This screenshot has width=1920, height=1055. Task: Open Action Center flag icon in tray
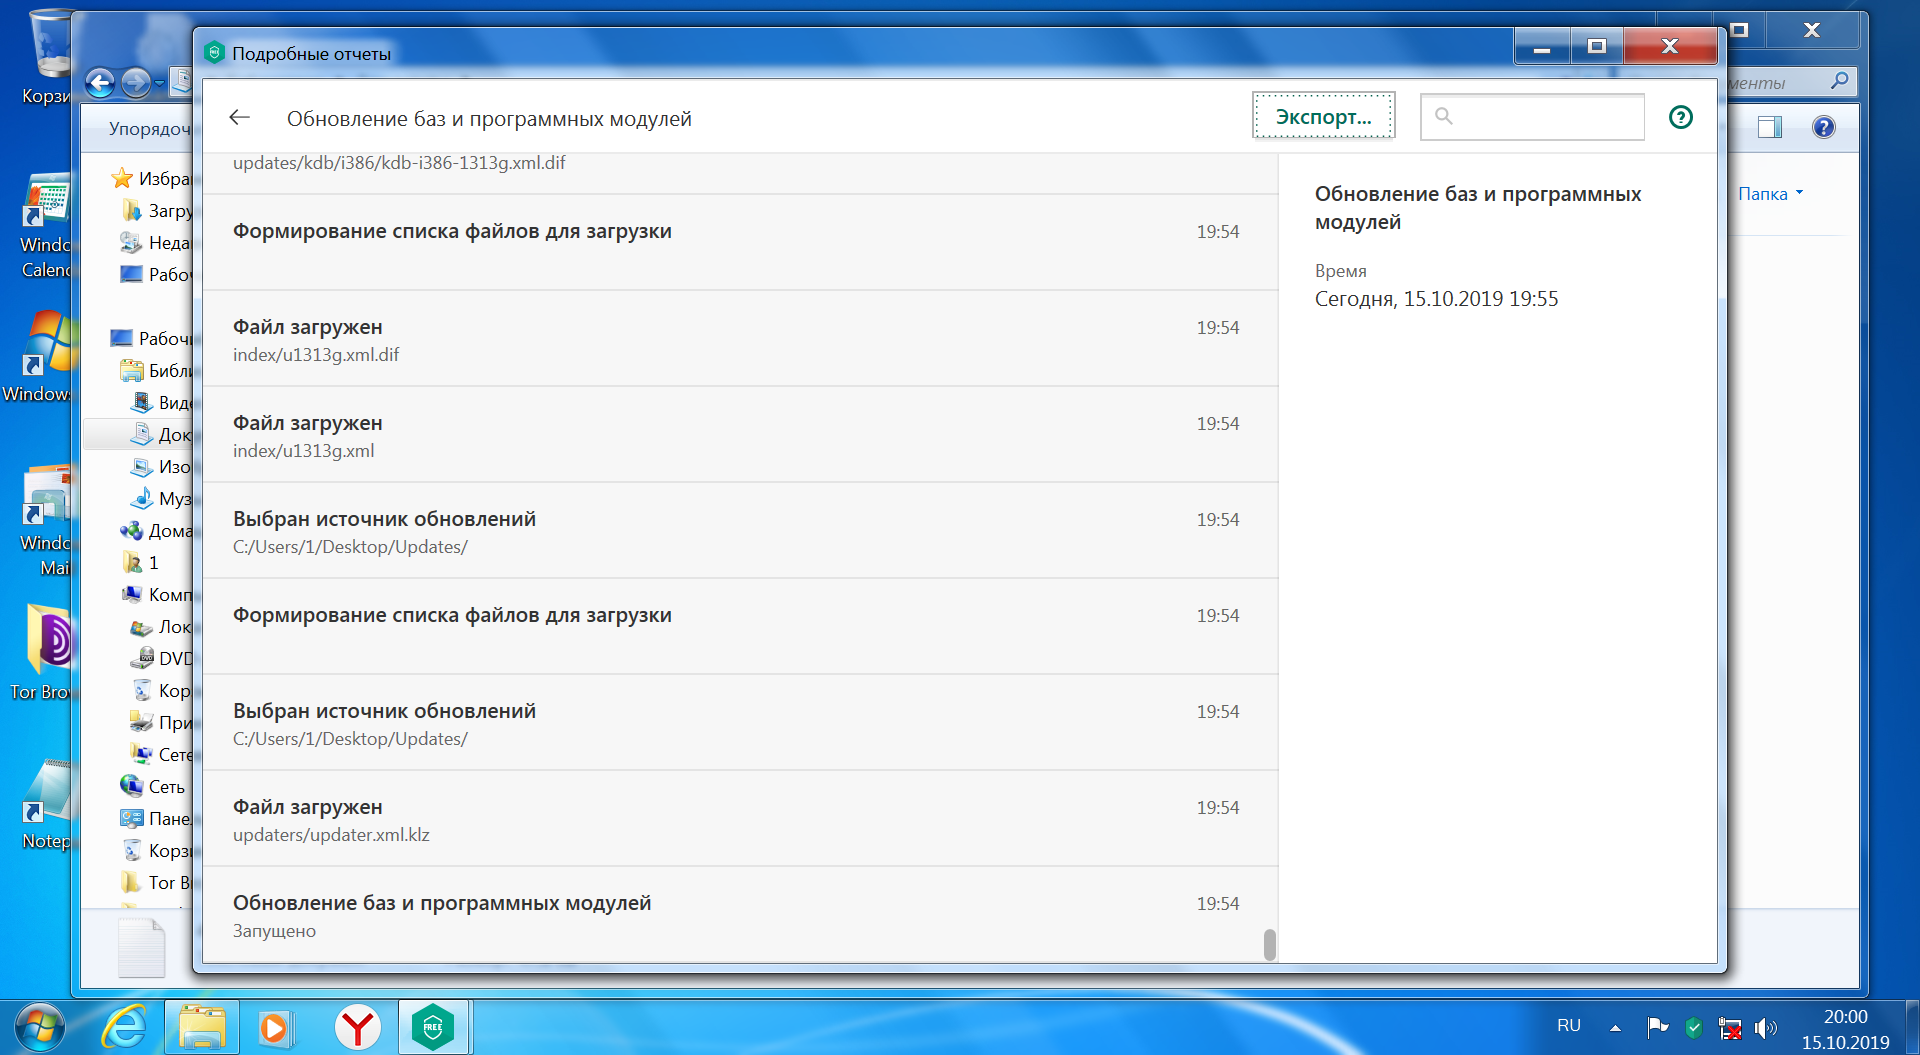click(x=1657, y=1027)
